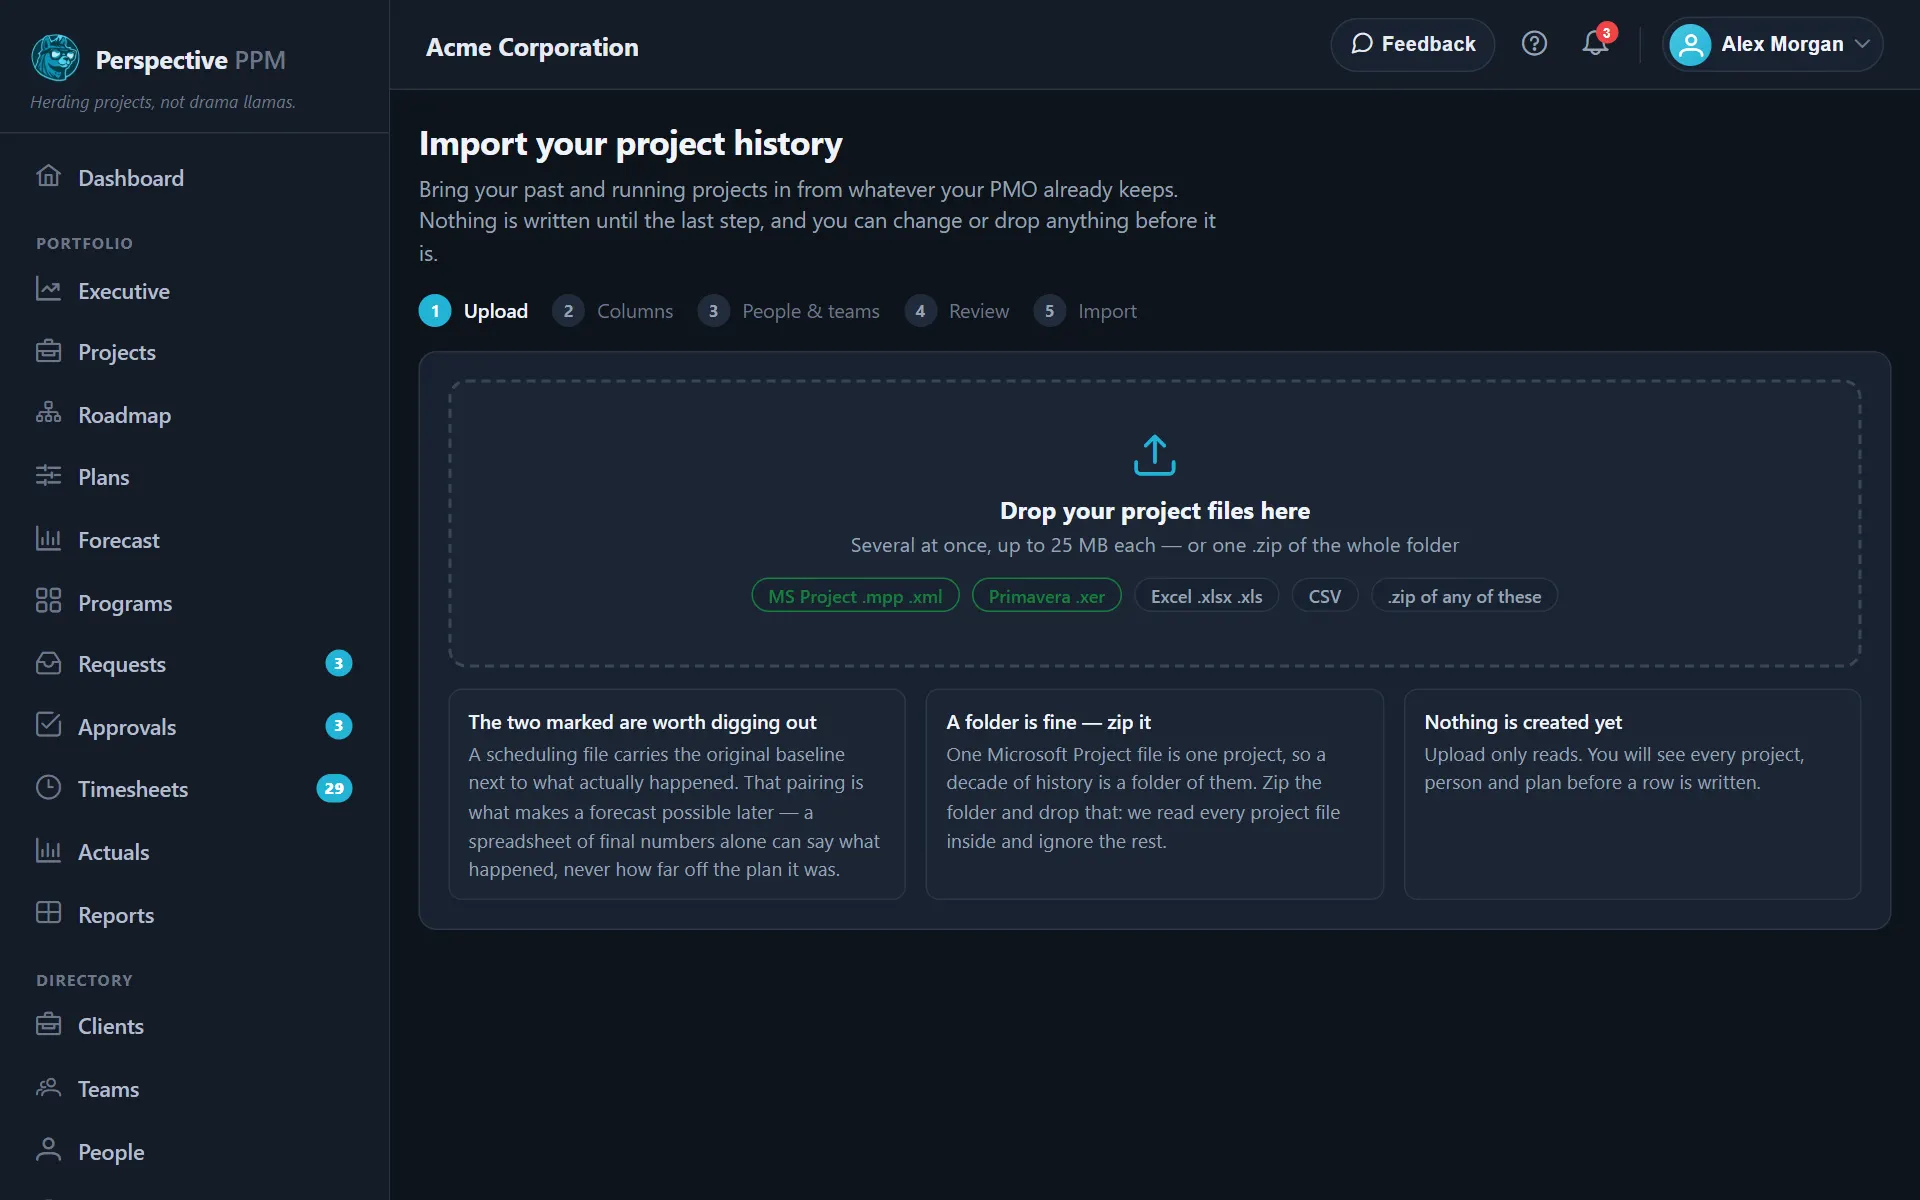Click the Requests inbox icon
The image size is (1920, 1200).
(x=48, y=663)
